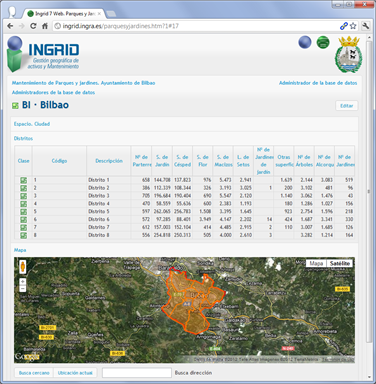The image size is (376, 384).
Task: Open the Distrito 5 row class icon
Action: (24, 212)
